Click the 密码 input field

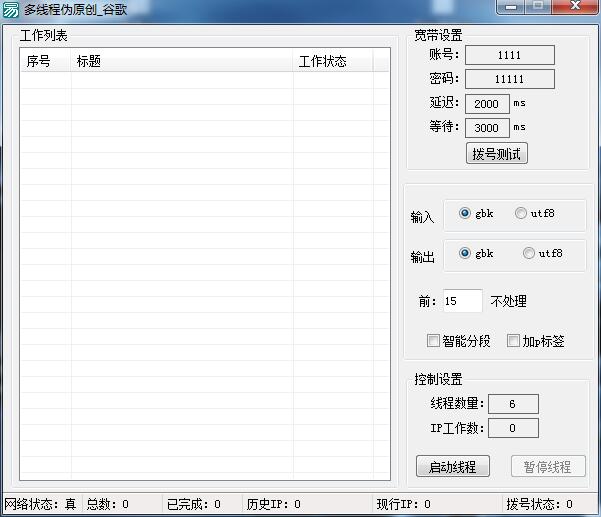point(510,79)
